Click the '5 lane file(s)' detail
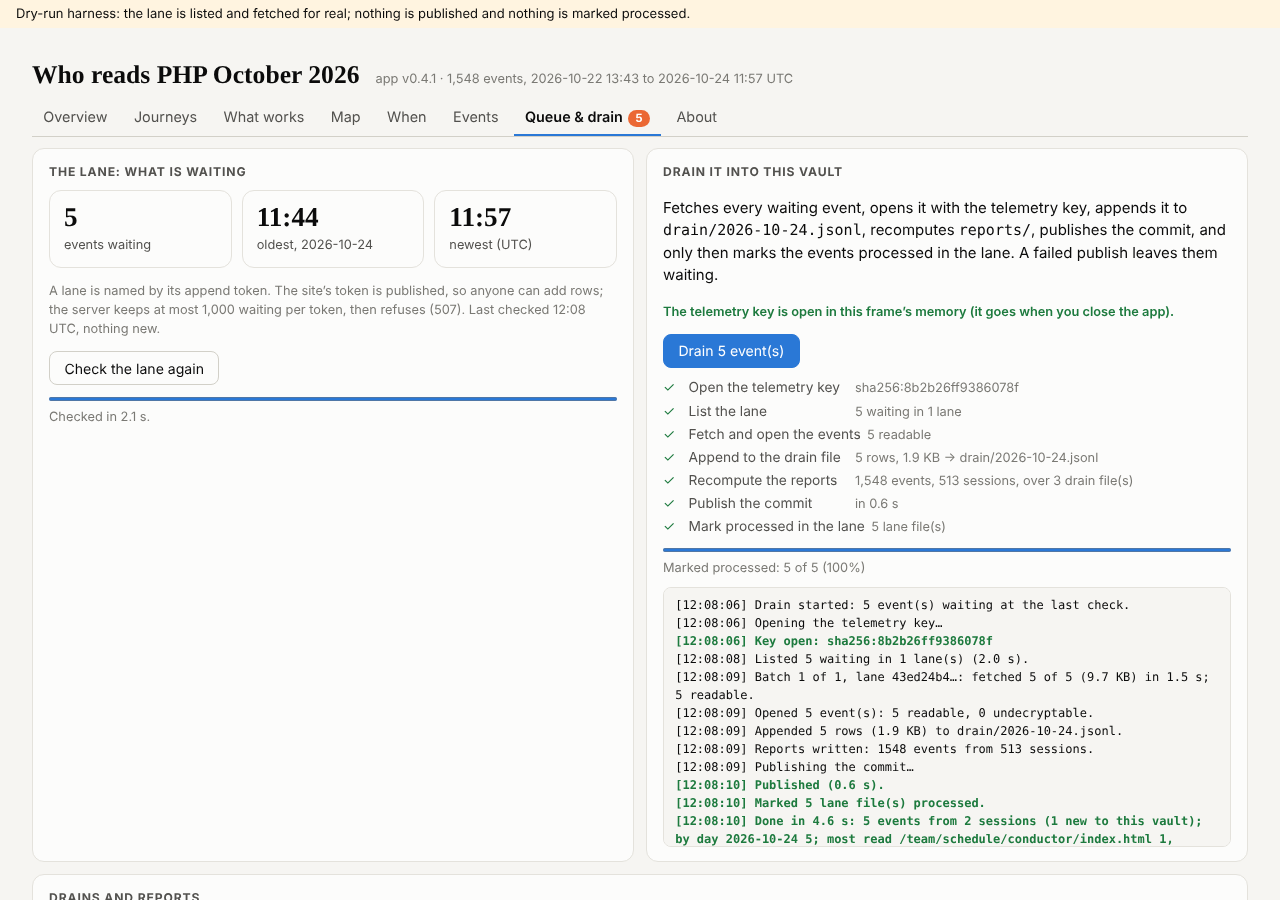The width and height of the screenshot is (1280, 900). [908, 526]
